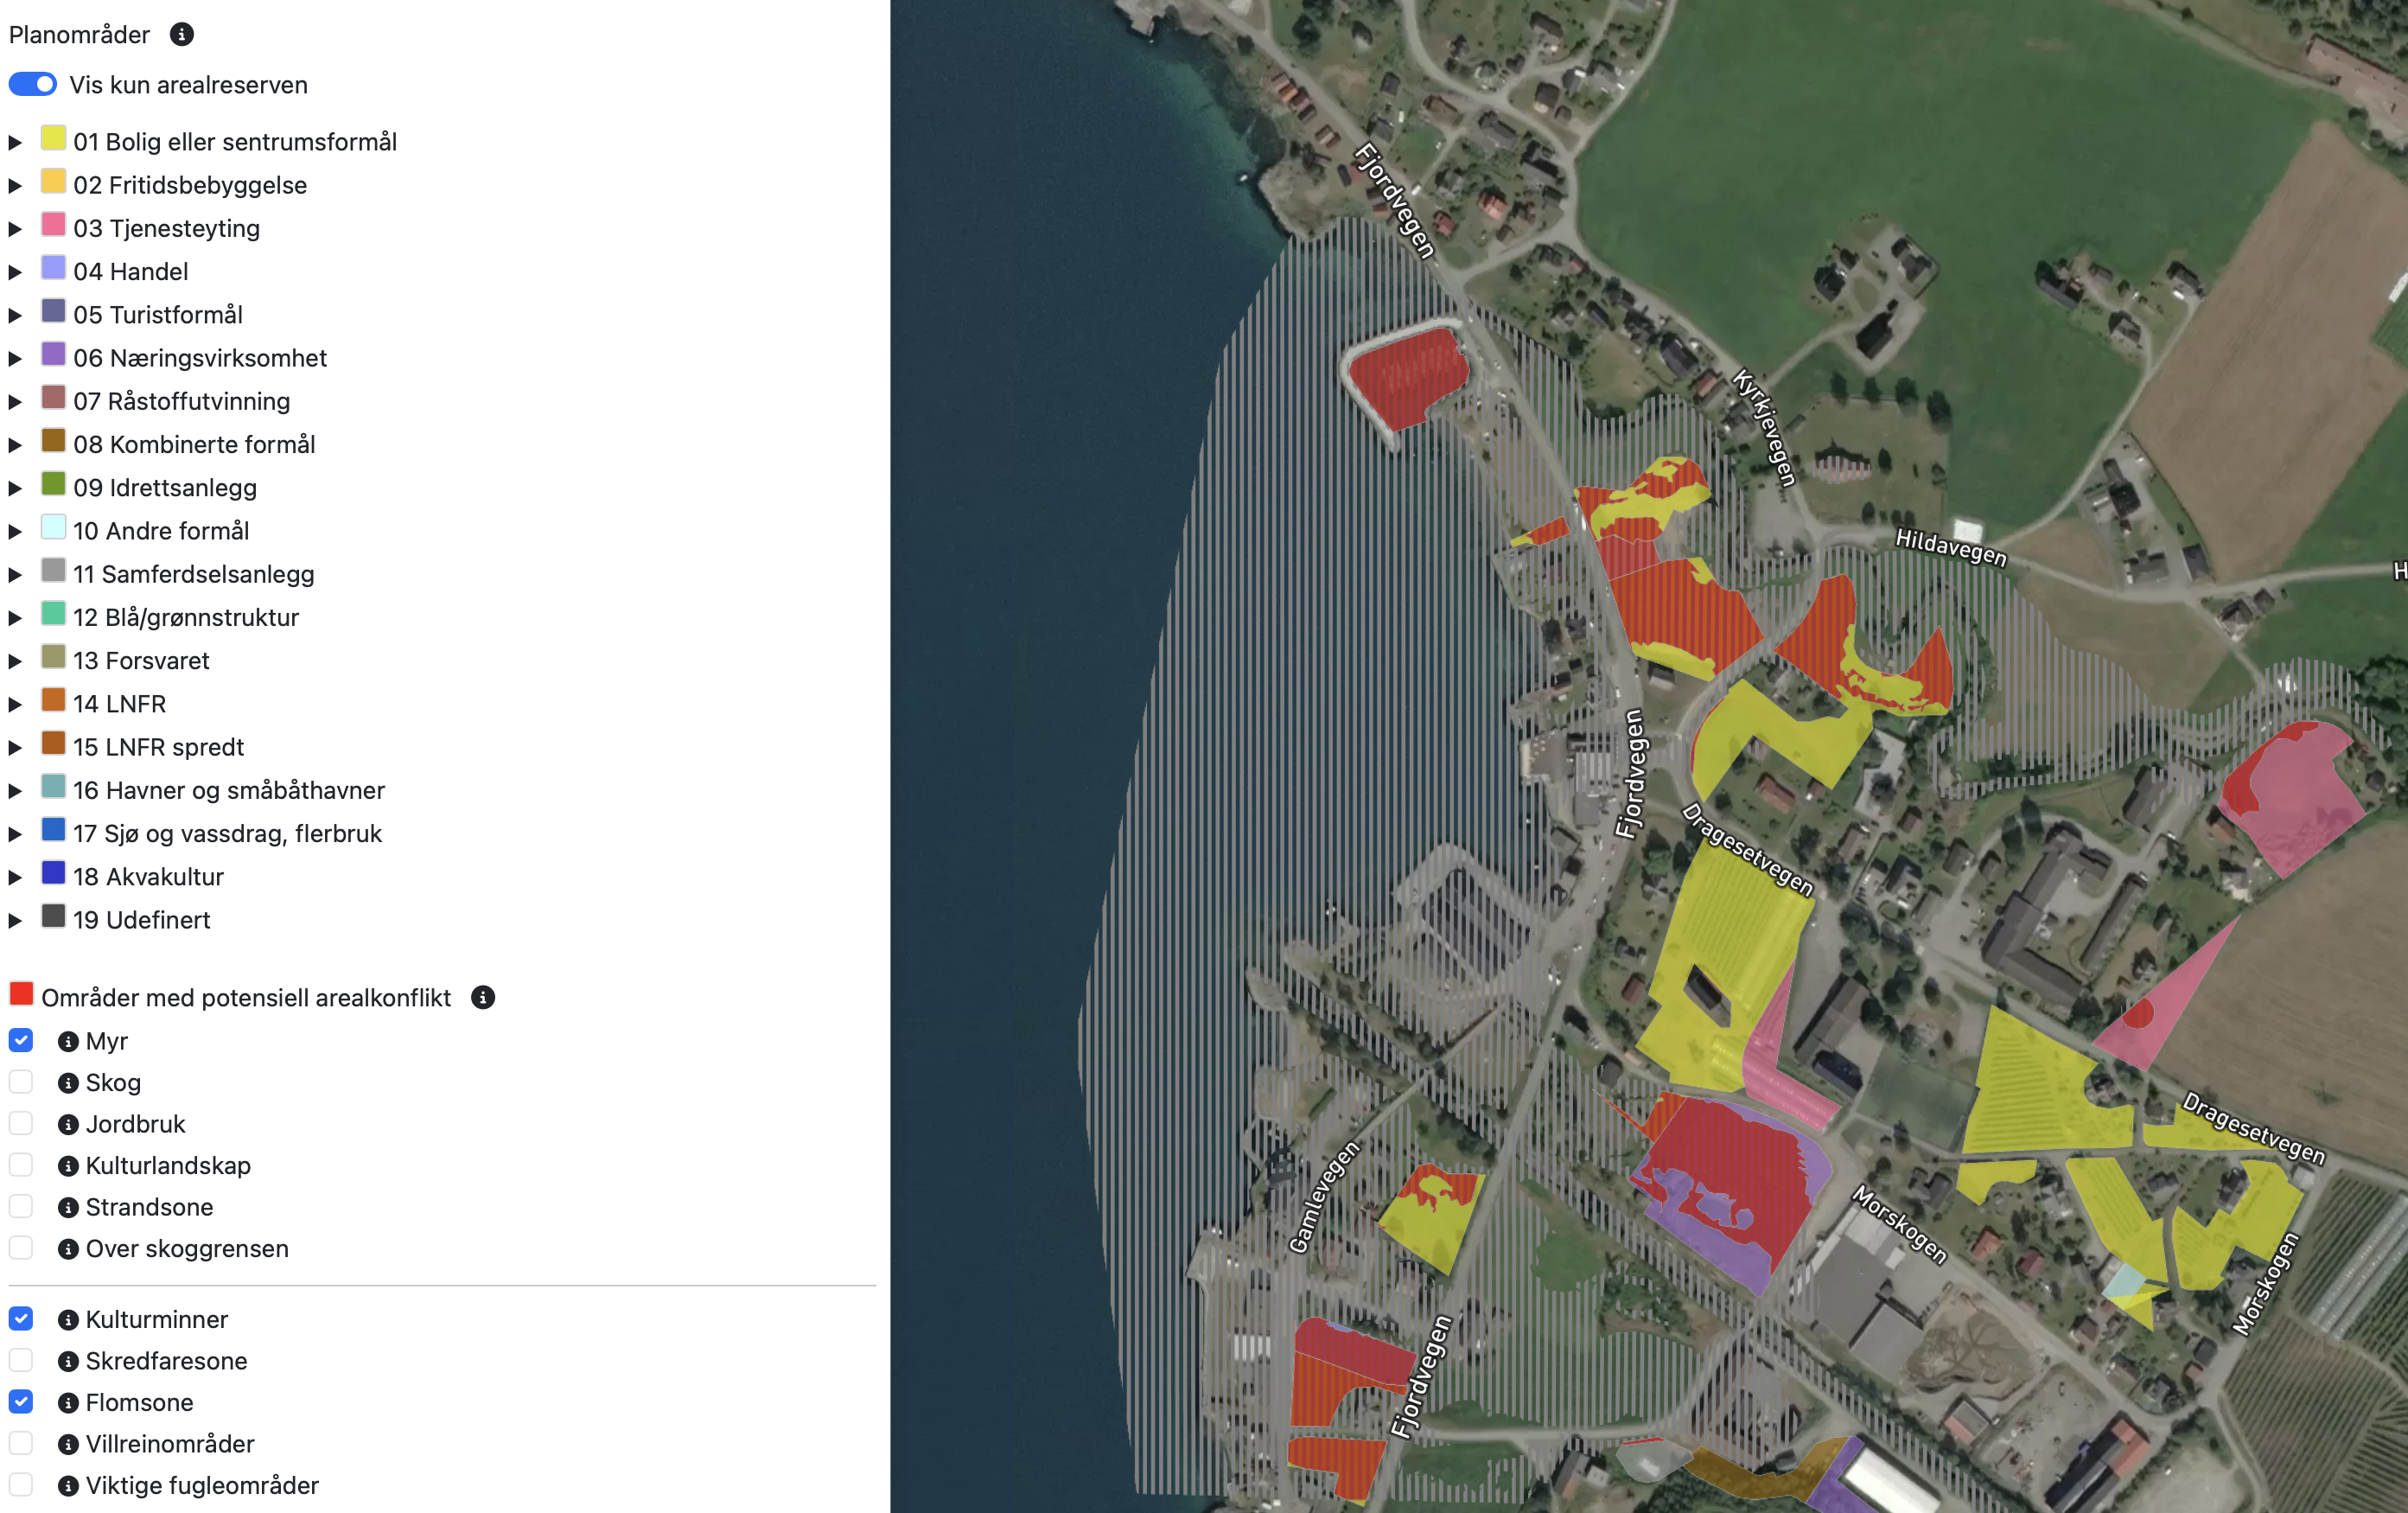Click the Kulturminner label
Viewport: 2408px width, 1513px height.
(x=156, y=1320)
